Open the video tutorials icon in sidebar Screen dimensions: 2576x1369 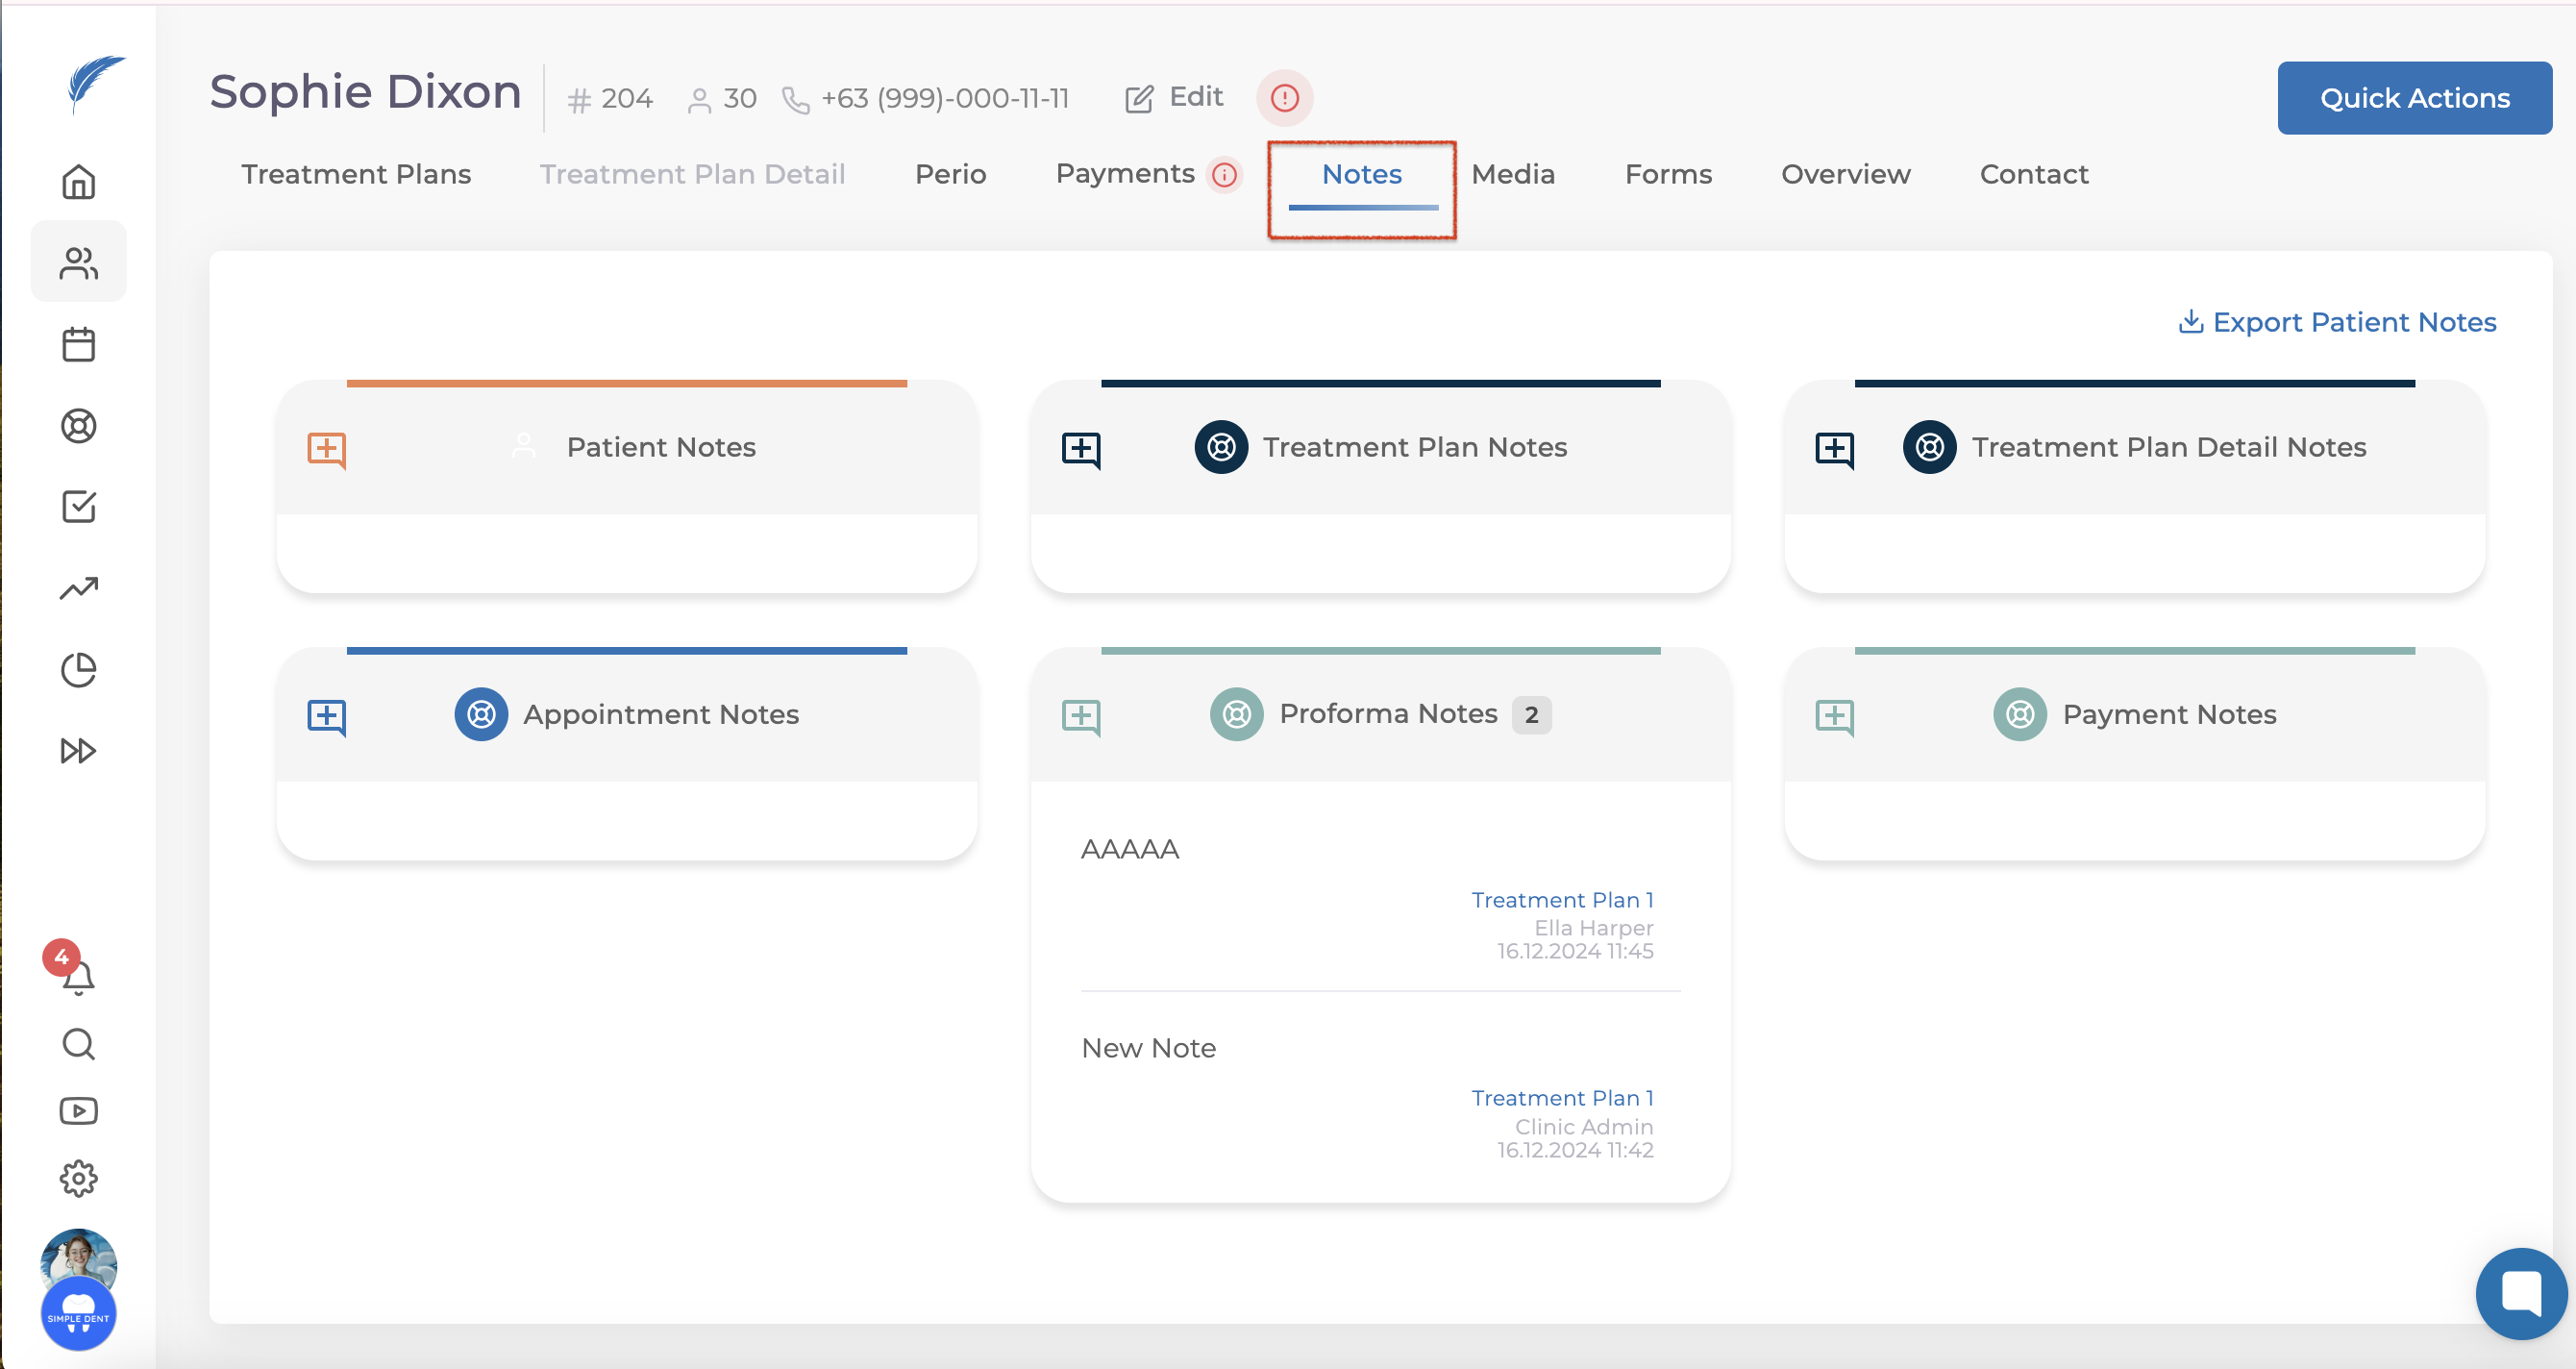[x=78, y=1110]
